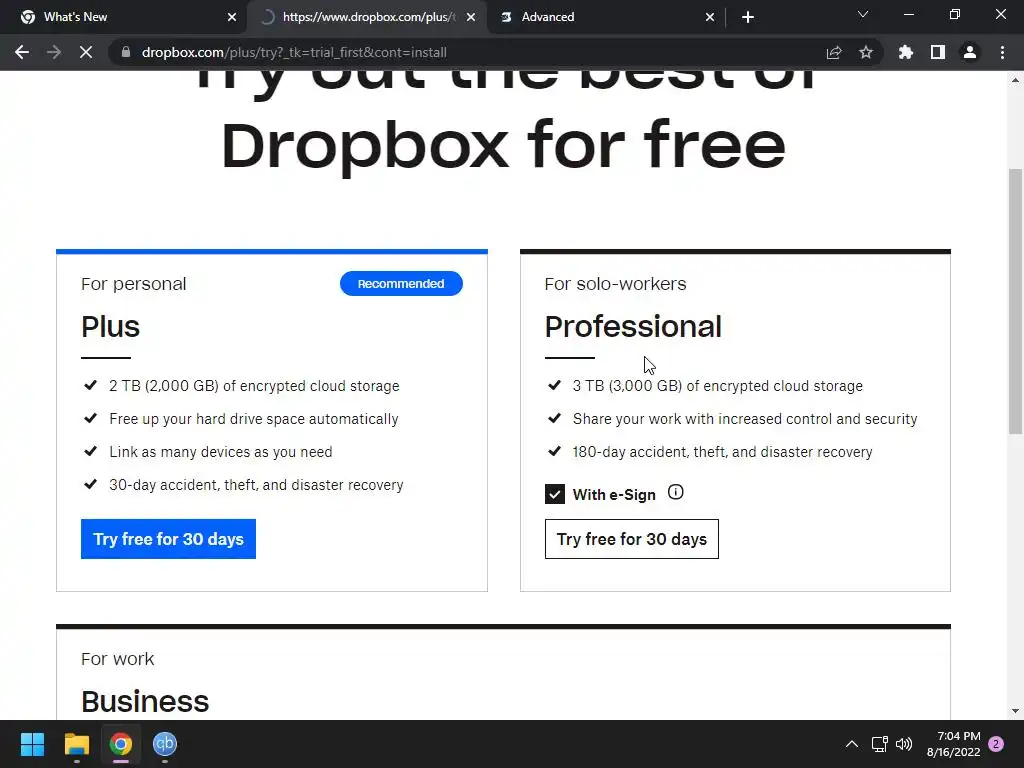Viewport: 1024px width, 768px height.
Task: Click the Chrome taskbar icon
Action: [x=121, y=744]
